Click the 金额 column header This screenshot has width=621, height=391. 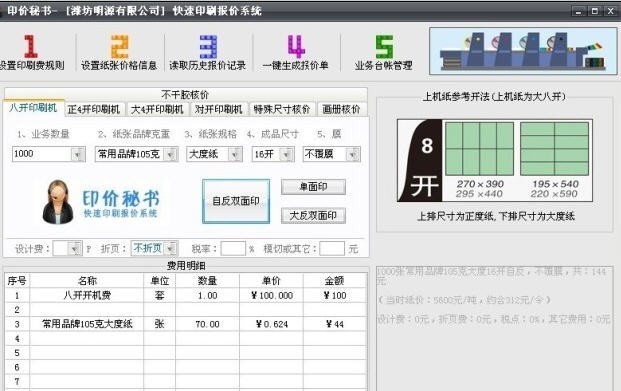(335, 280)
